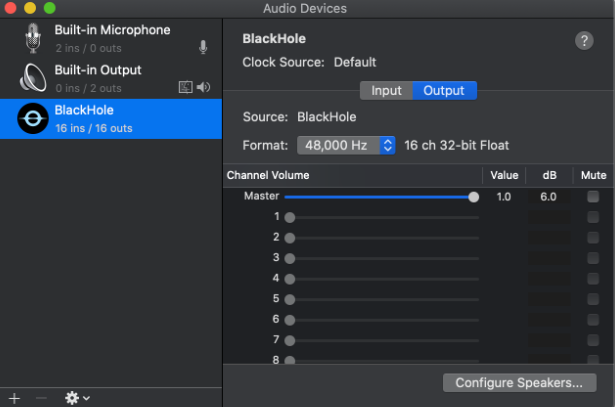This screenshot has width=615, height=407.
Task: Open the Format sample rate dropdown
Action: click(346, 146)
